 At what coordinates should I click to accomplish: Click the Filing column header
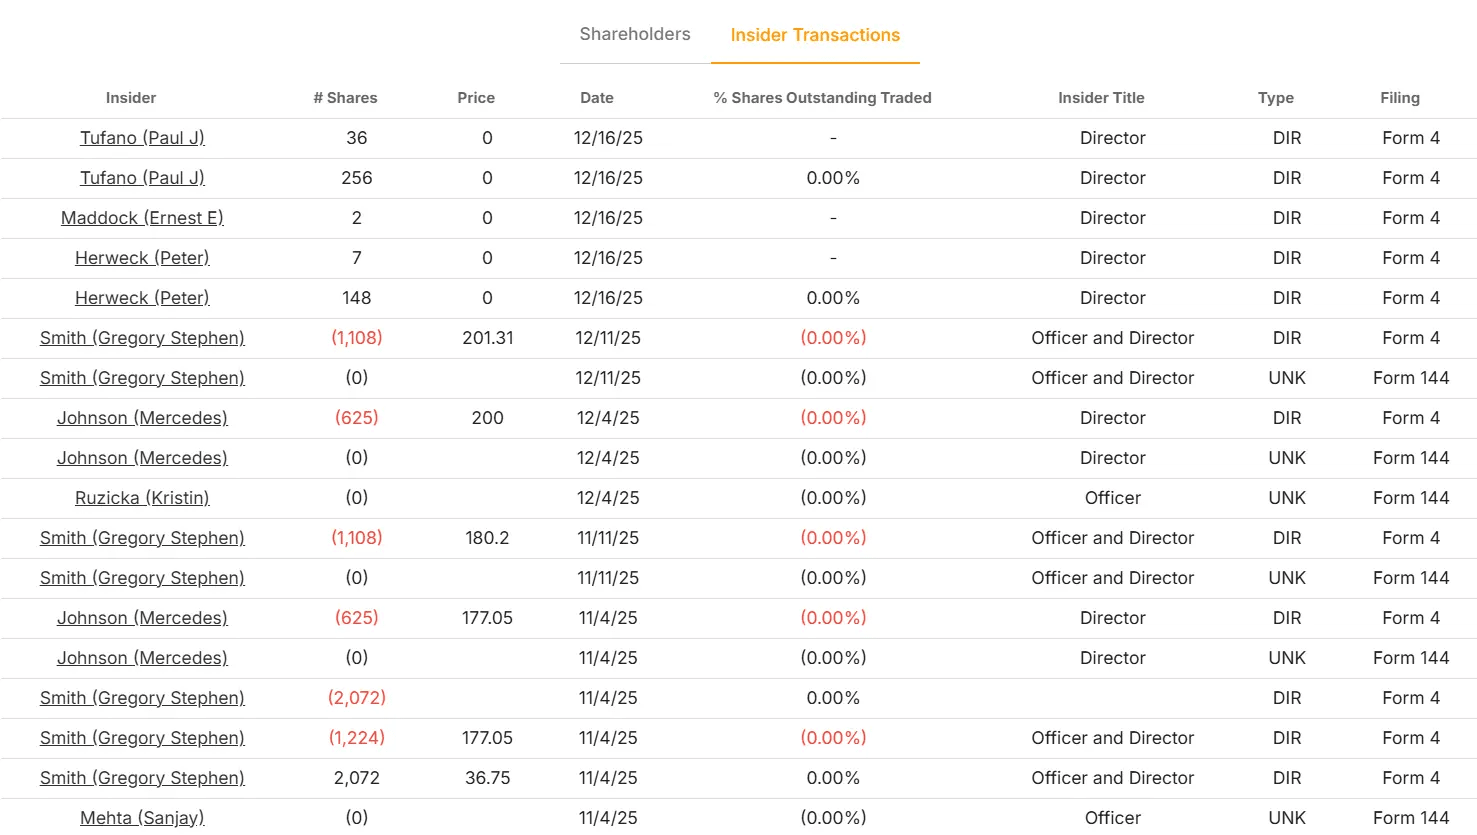tap(1400, 98)
